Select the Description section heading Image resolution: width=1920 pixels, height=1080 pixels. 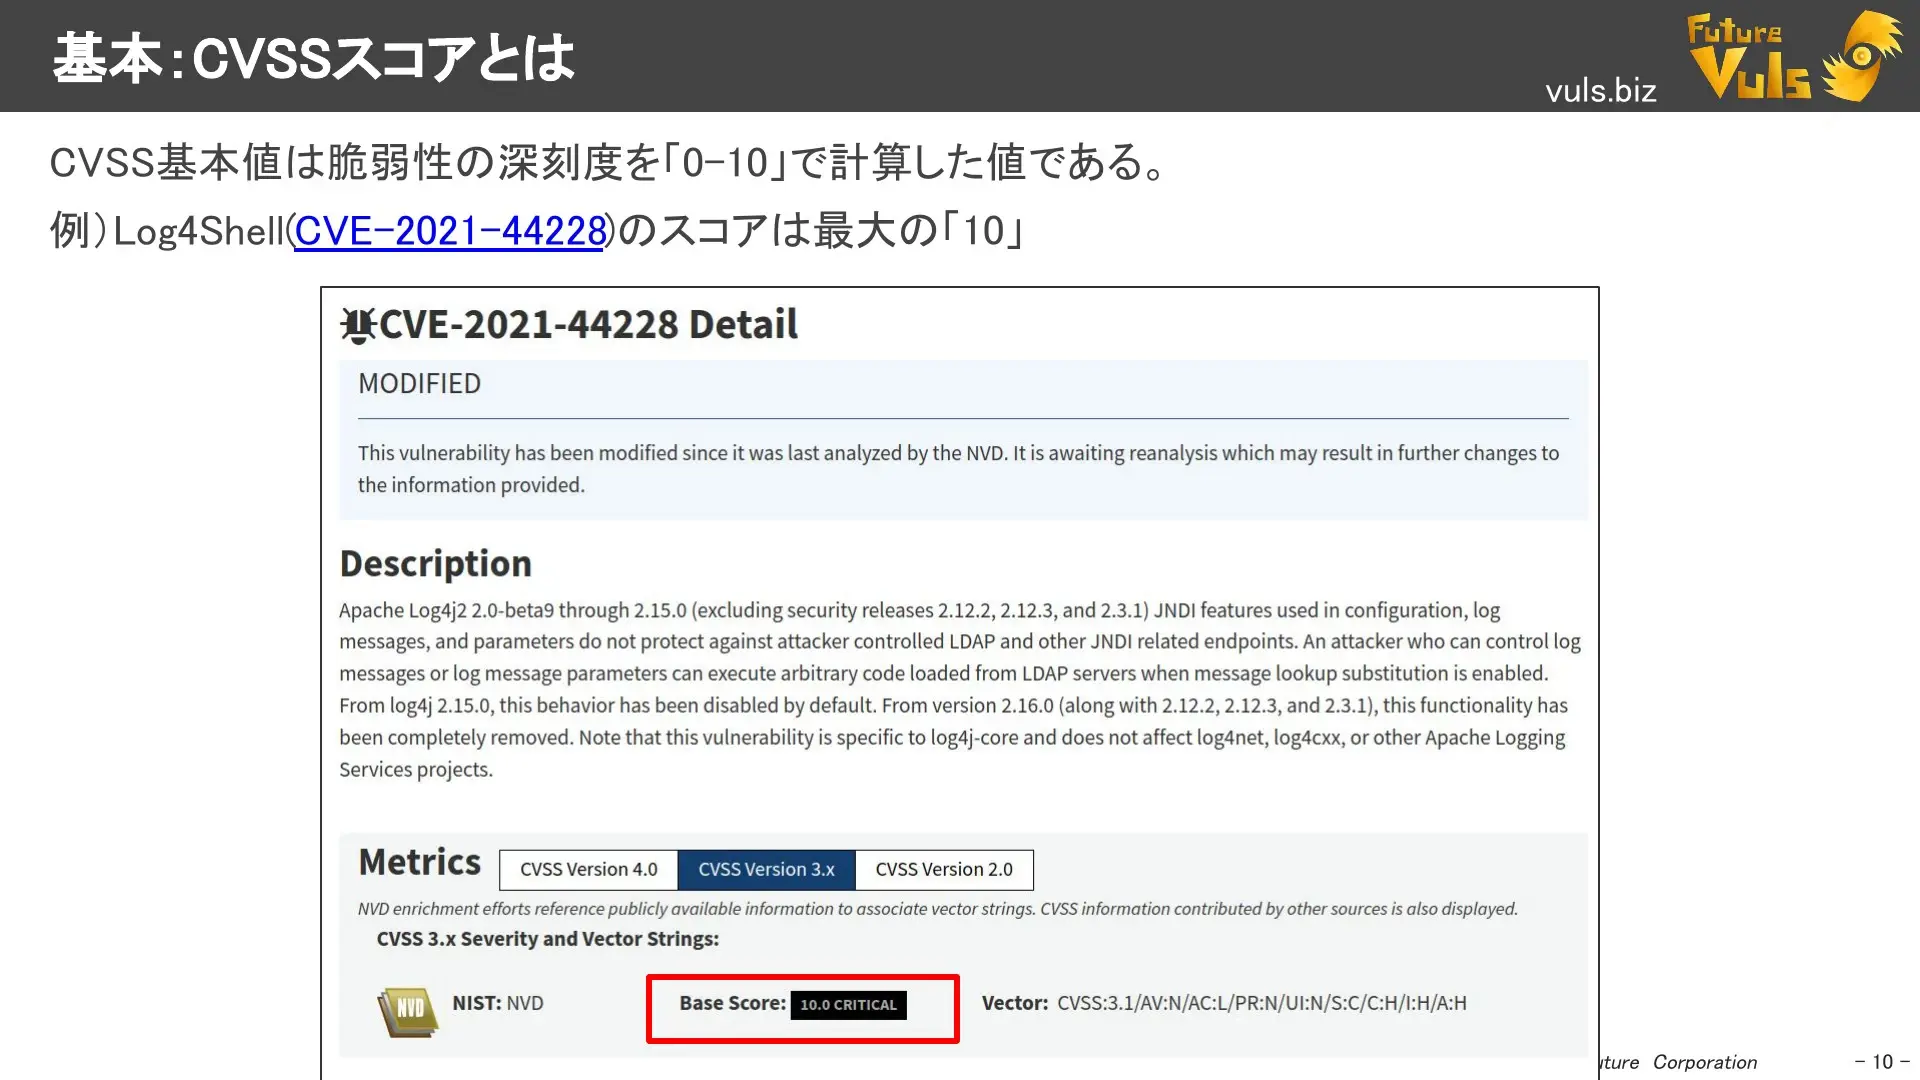(435, 563)
